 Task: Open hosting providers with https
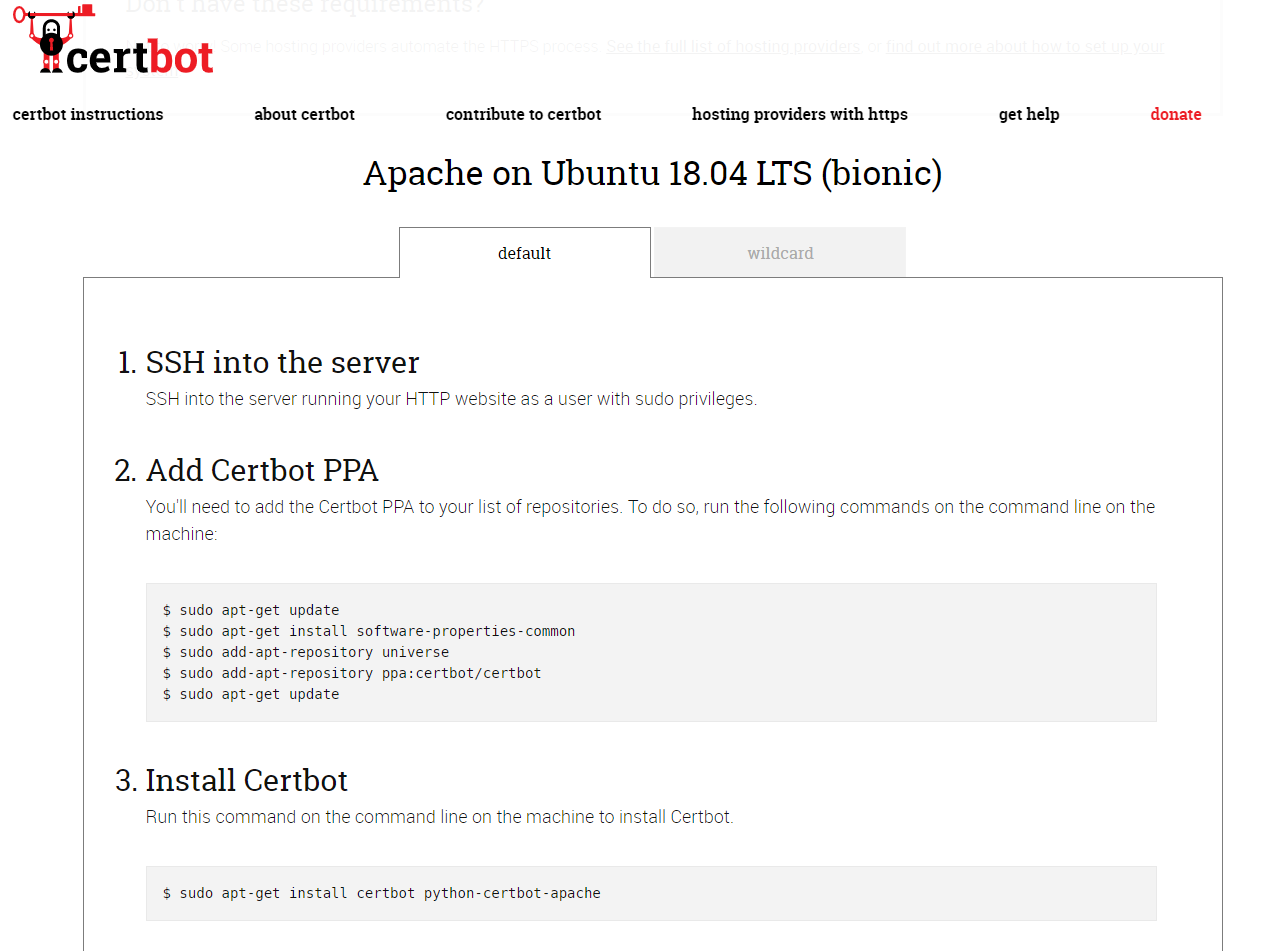[x=800, y=114]
